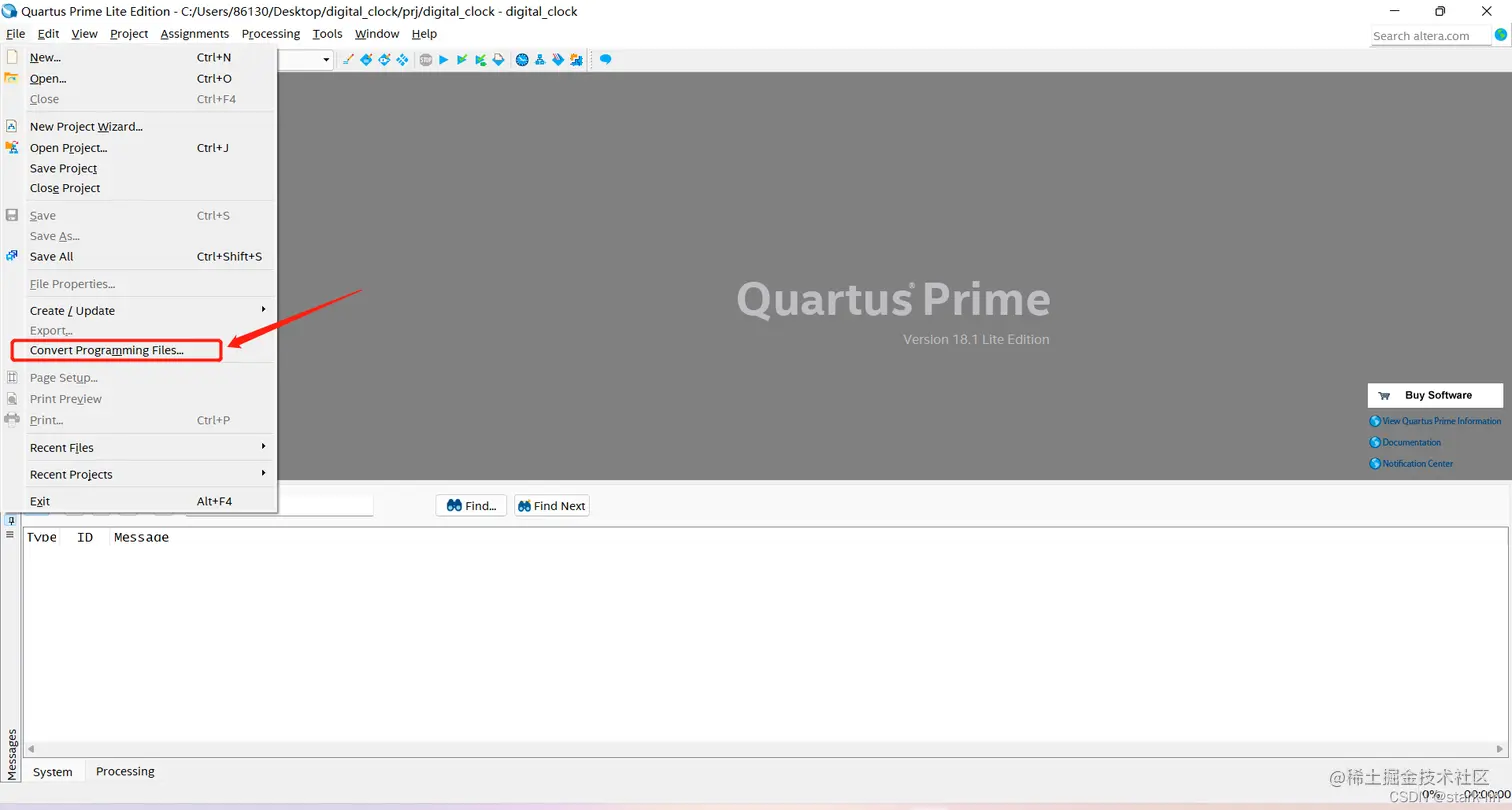
Task: Click Save Project in File menu
Action: point(150,168)
